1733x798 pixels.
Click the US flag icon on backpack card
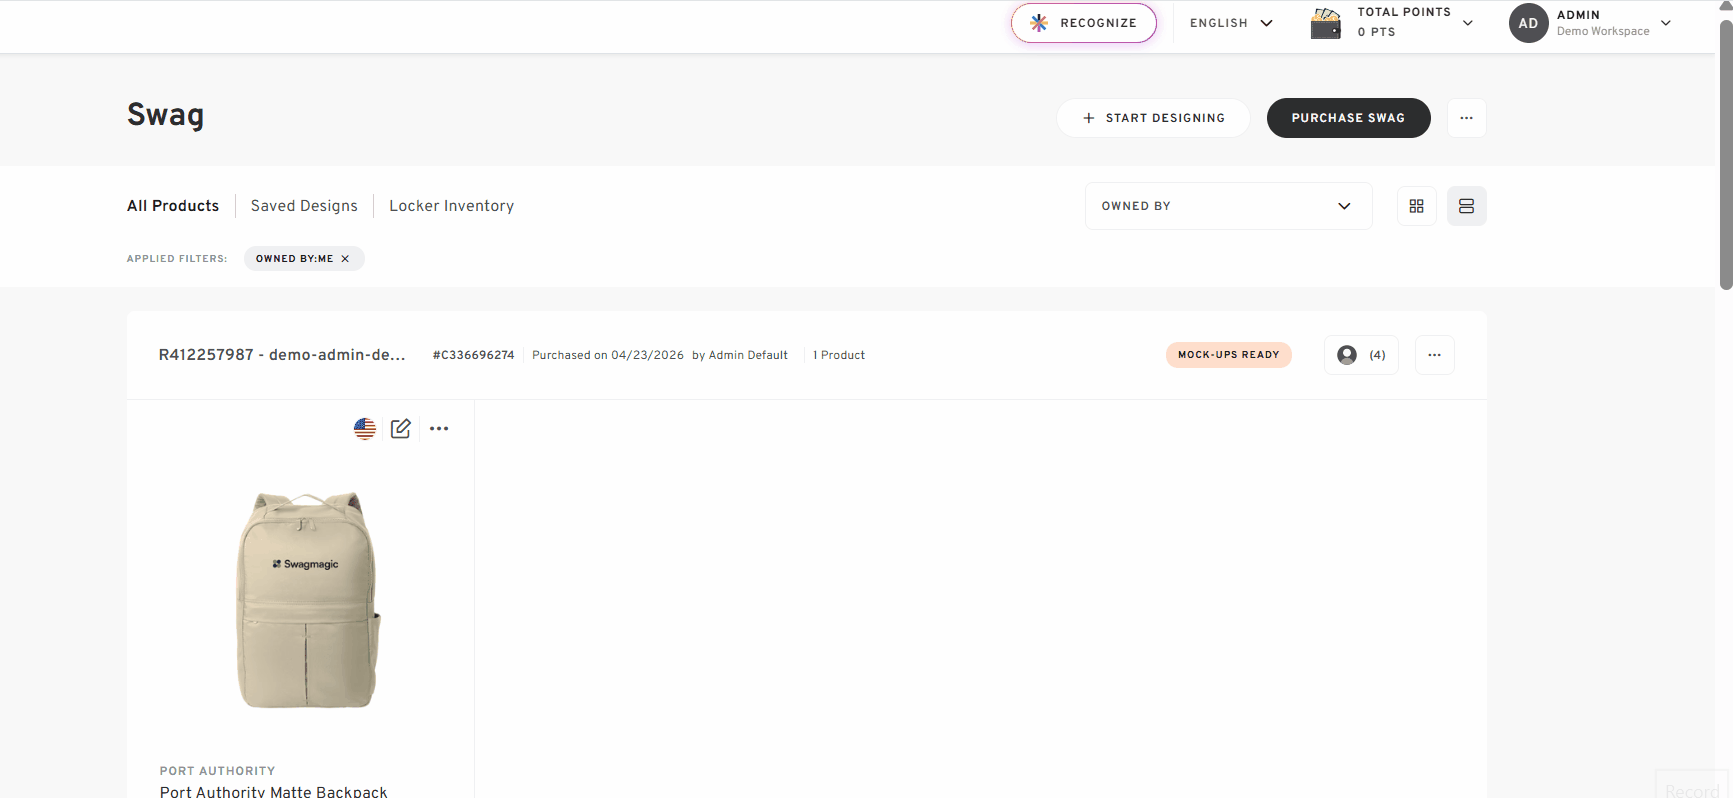[x=365, y=429]
